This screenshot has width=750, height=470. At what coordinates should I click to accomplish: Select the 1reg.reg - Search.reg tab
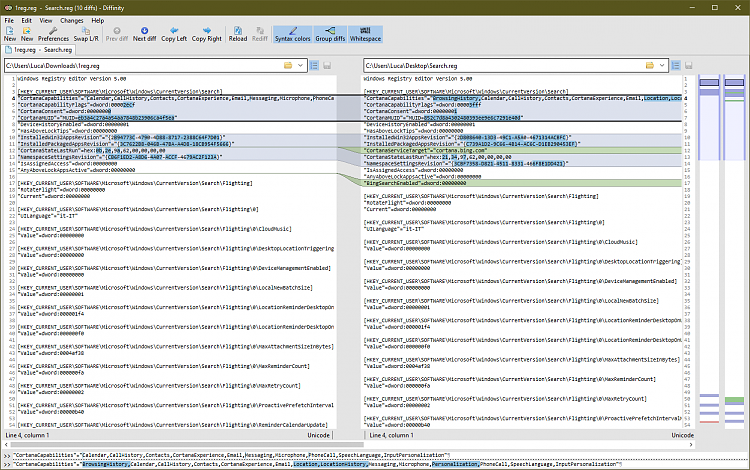click(42, 49)
